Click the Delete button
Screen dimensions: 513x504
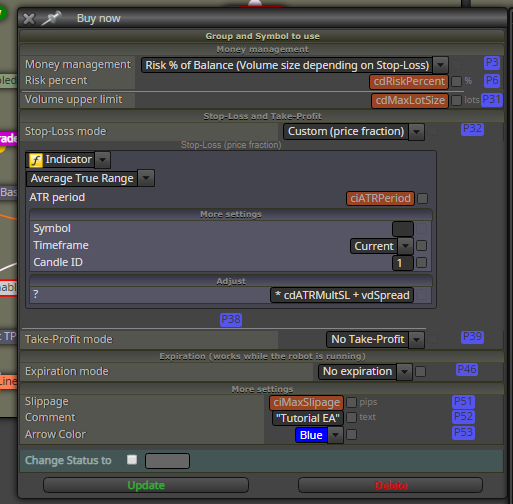coord(390,485)
